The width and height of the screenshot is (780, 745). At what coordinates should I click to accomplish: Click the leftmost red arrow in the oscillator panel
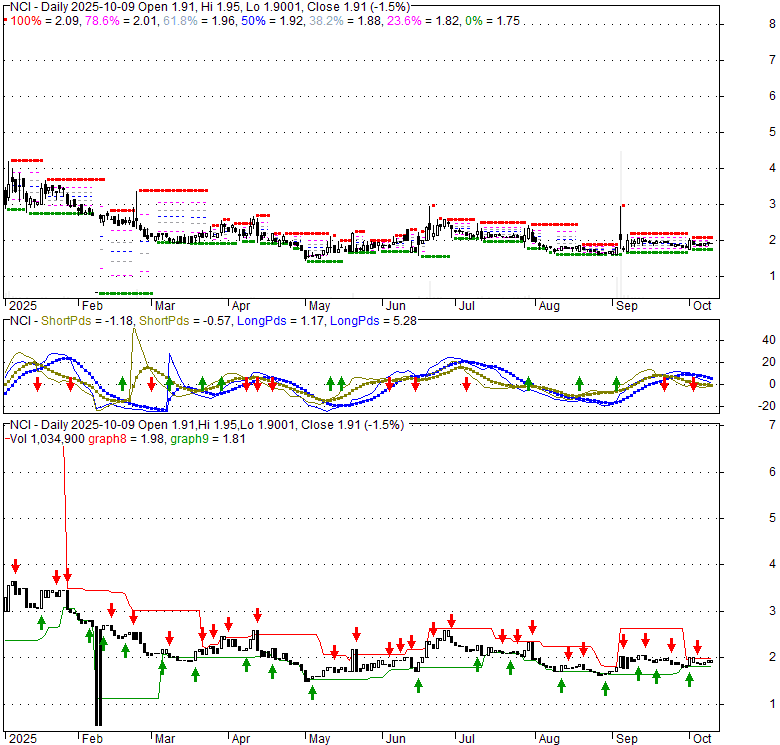click(37, 384)
